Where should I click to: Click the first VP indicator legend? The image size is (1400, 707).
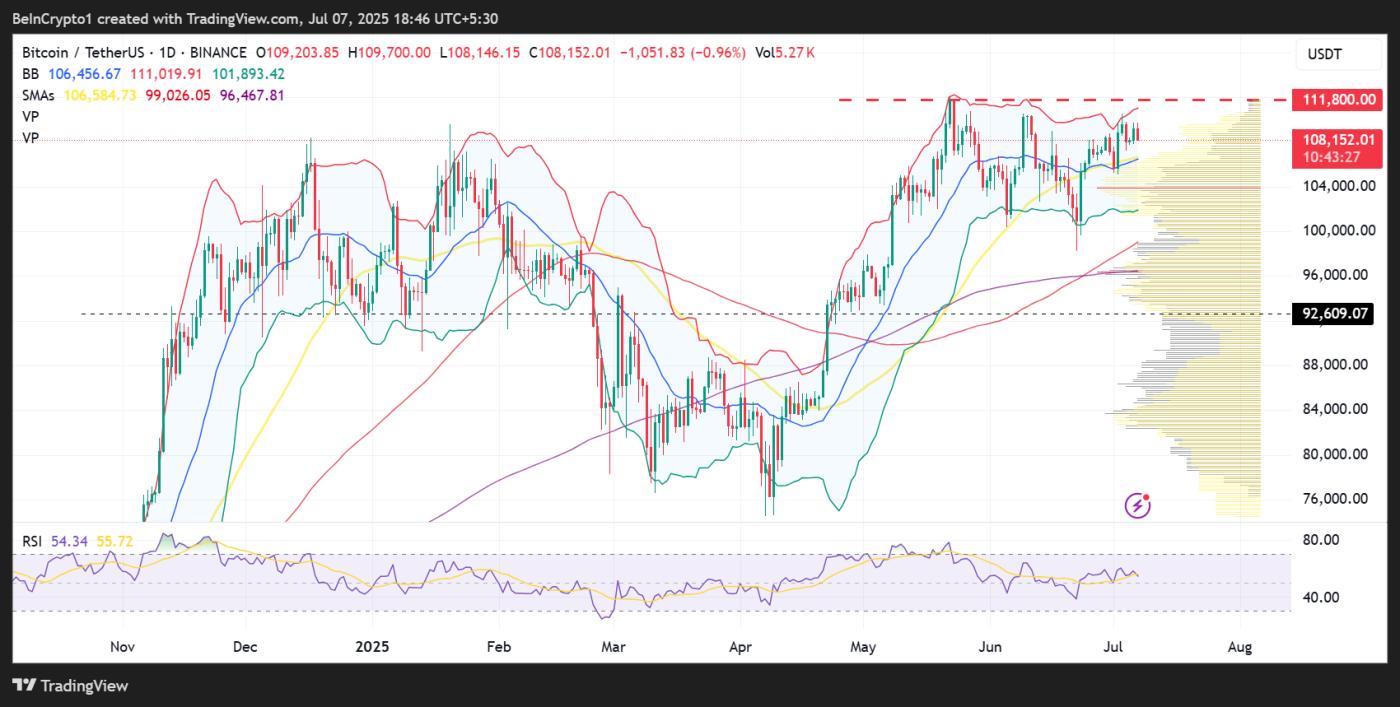point(30,116)
